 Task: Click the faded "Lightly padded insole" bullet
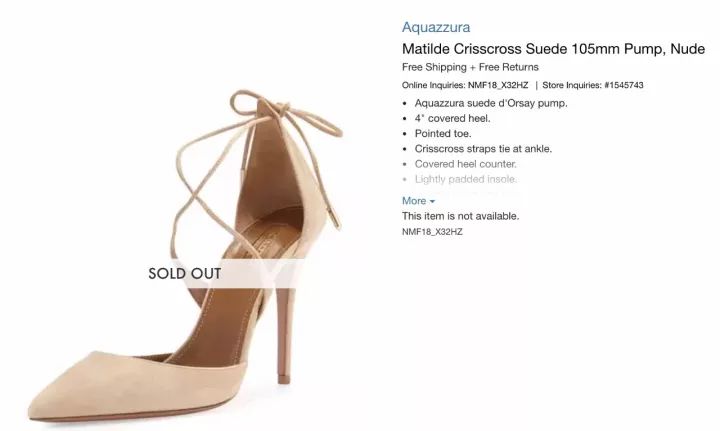(465, 179)
